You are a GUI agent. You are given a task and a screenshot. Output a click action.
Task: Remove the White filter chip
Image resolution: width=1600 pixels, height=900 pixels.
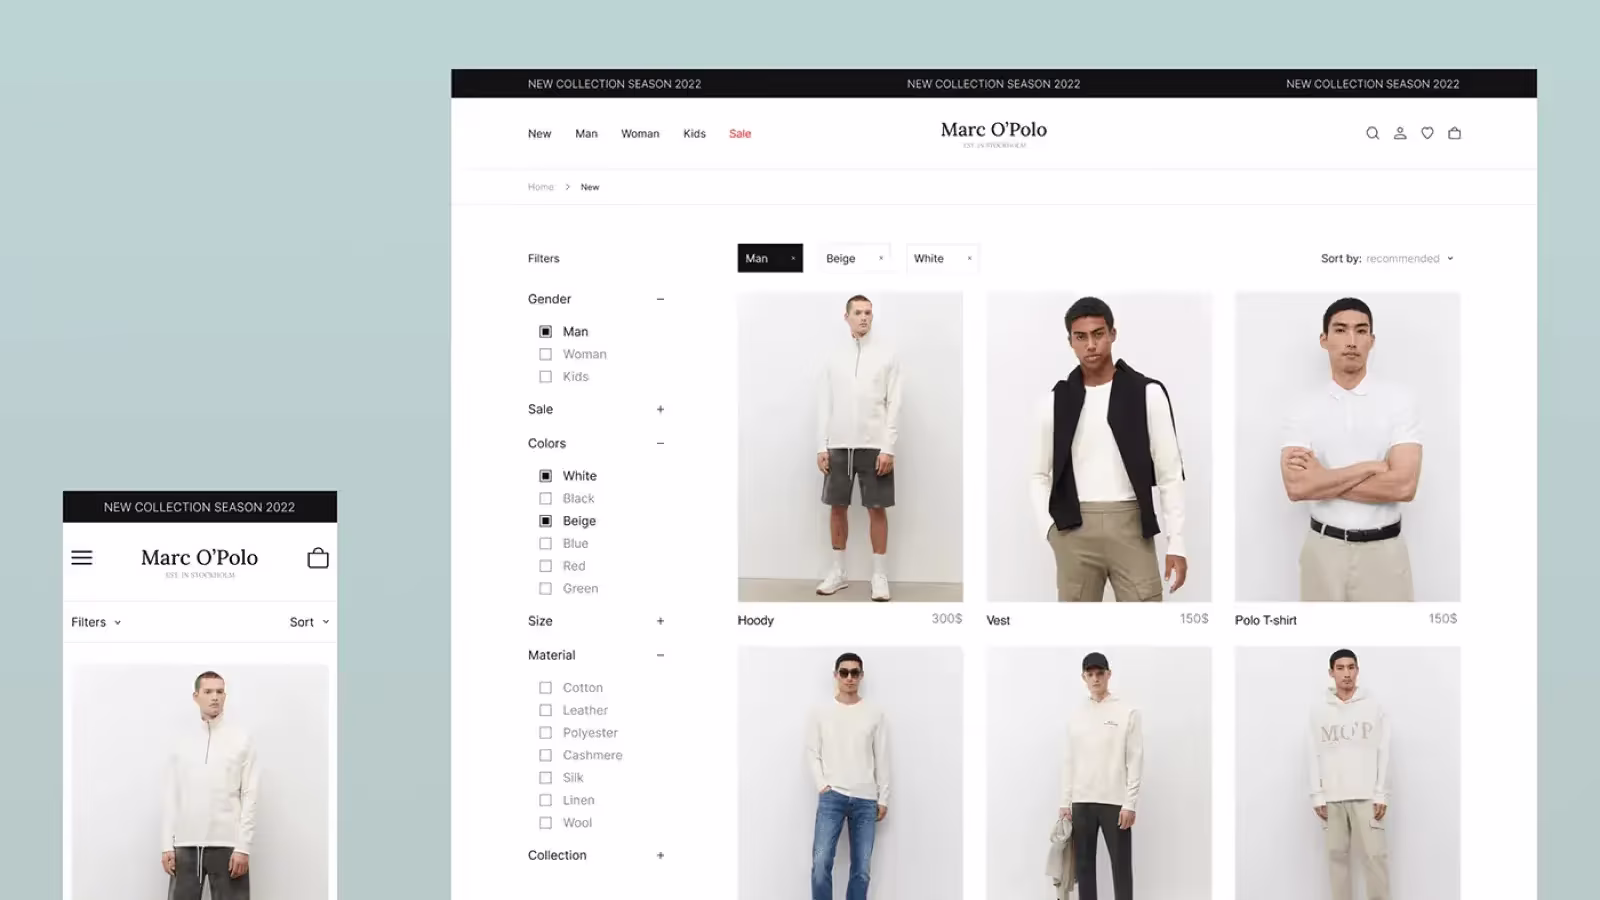click(969, 259)
